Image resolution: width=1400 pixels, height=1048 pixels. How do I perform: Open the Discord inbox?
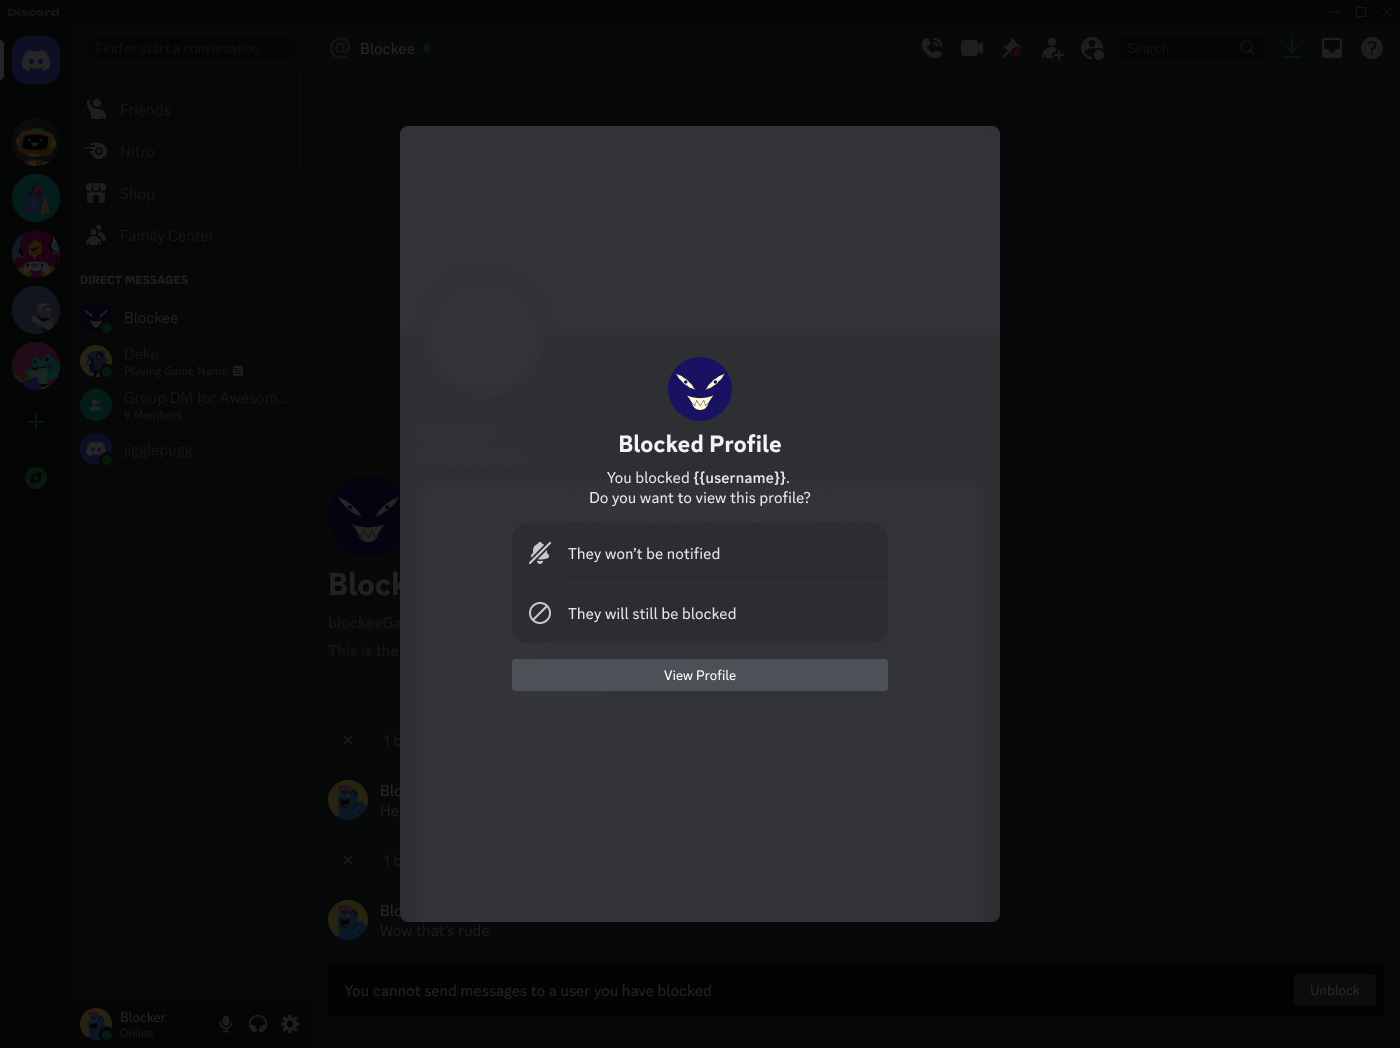click(x=1331, y=47)
